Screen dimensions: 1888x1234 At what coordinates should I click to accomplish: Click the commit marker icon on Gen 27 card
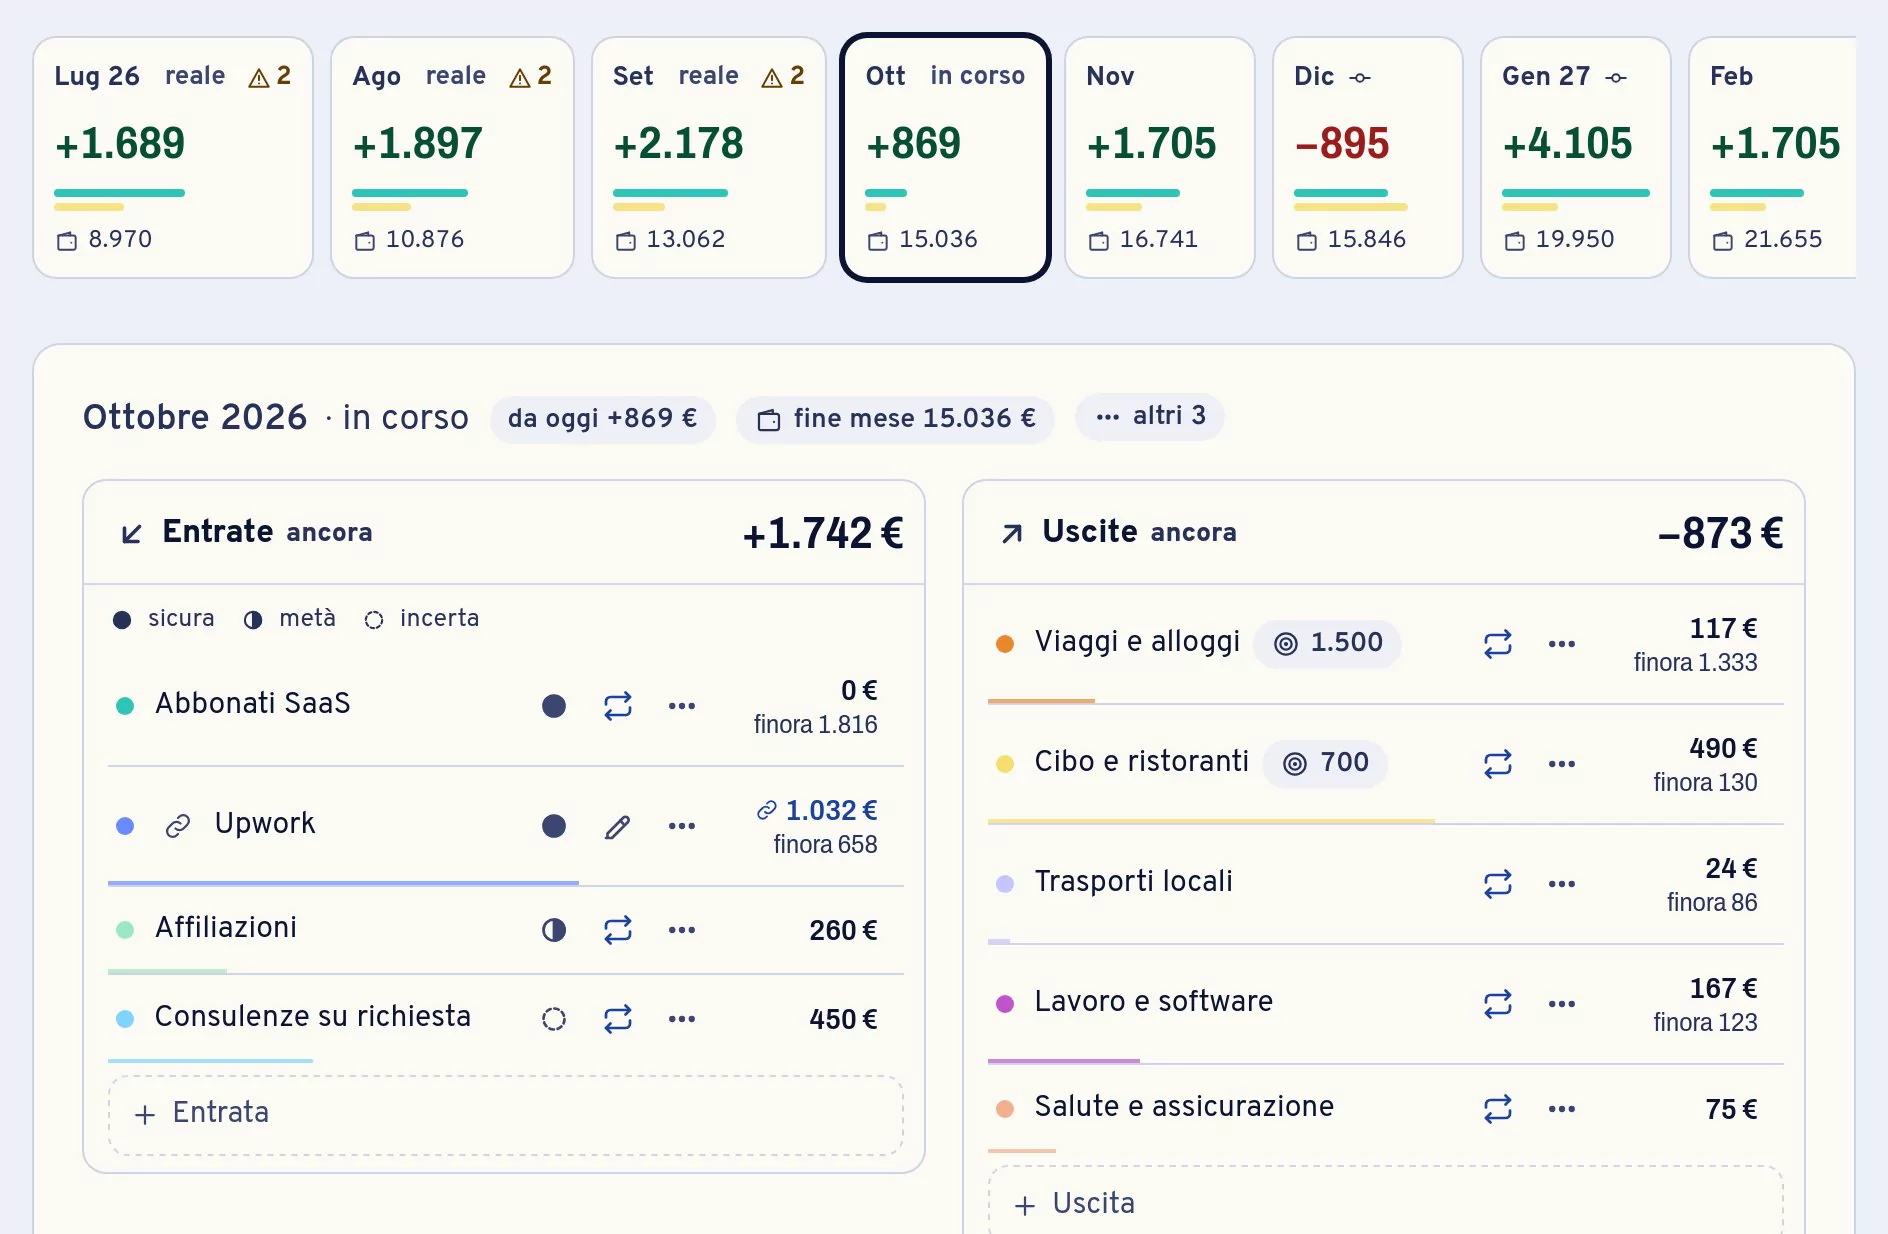pos(1616,77)
